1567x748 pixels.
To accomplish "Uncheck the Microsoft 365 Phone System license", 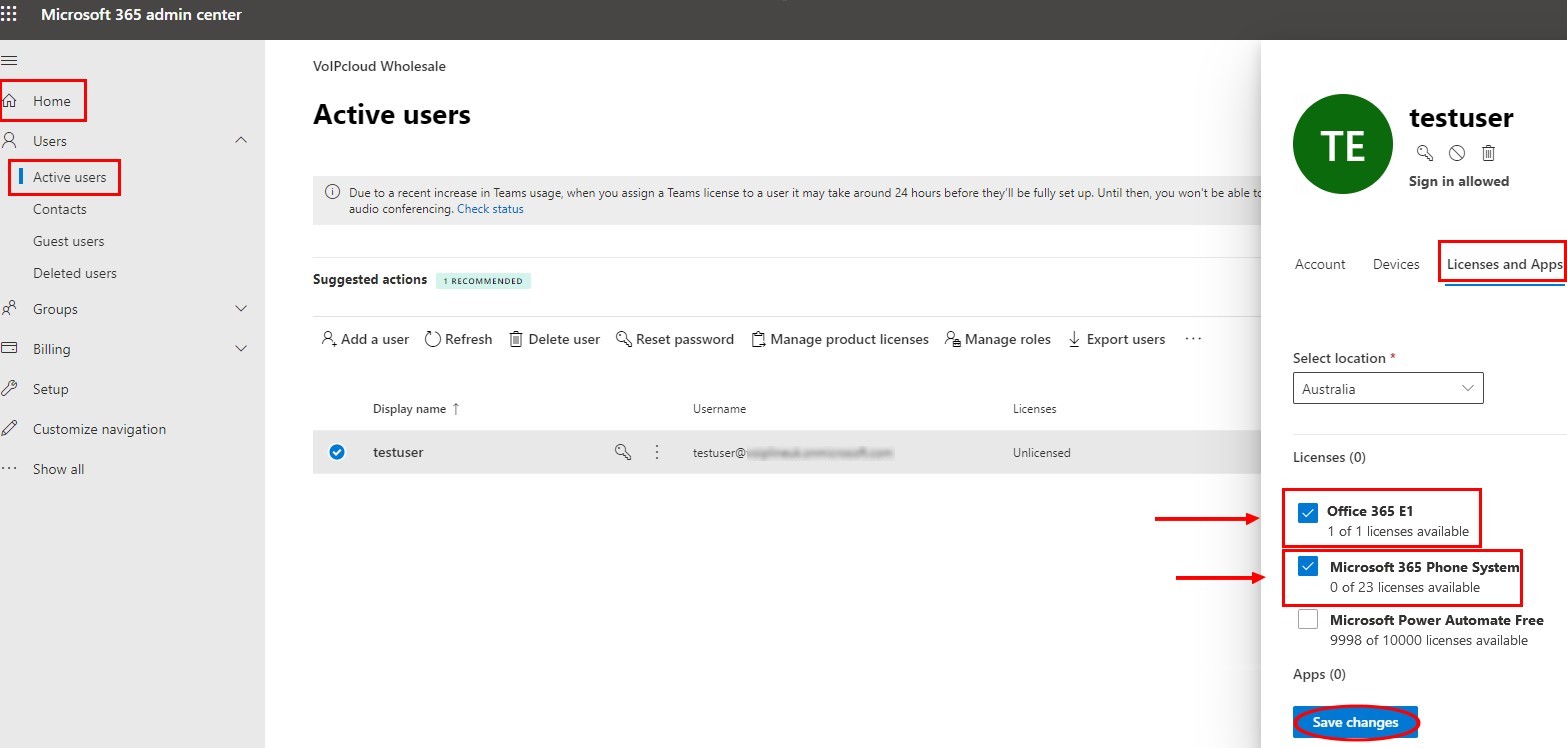I will pyautogui.click(x=1307, y=566).
